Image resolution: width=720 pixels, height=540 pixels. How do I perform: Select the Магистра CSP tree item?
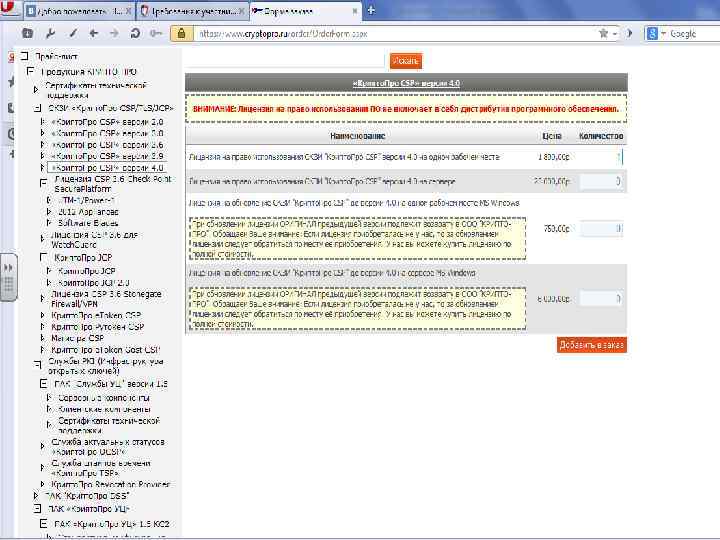point(77,338)
